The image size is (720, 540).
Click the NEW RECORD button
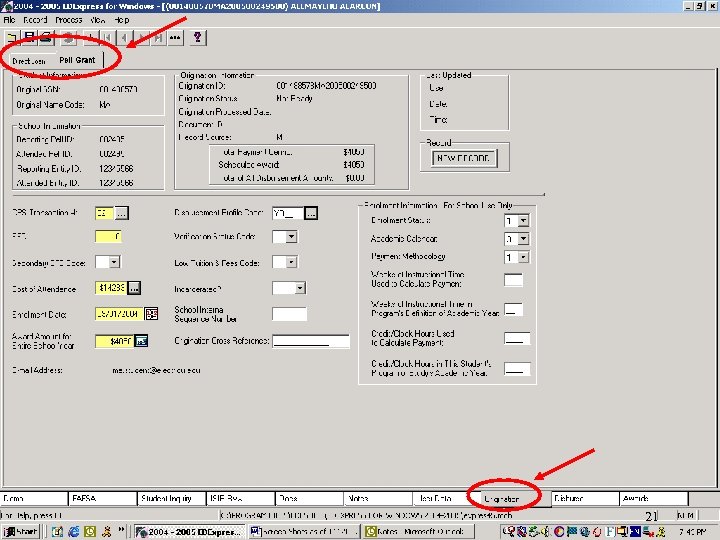[x=464, y=158]
